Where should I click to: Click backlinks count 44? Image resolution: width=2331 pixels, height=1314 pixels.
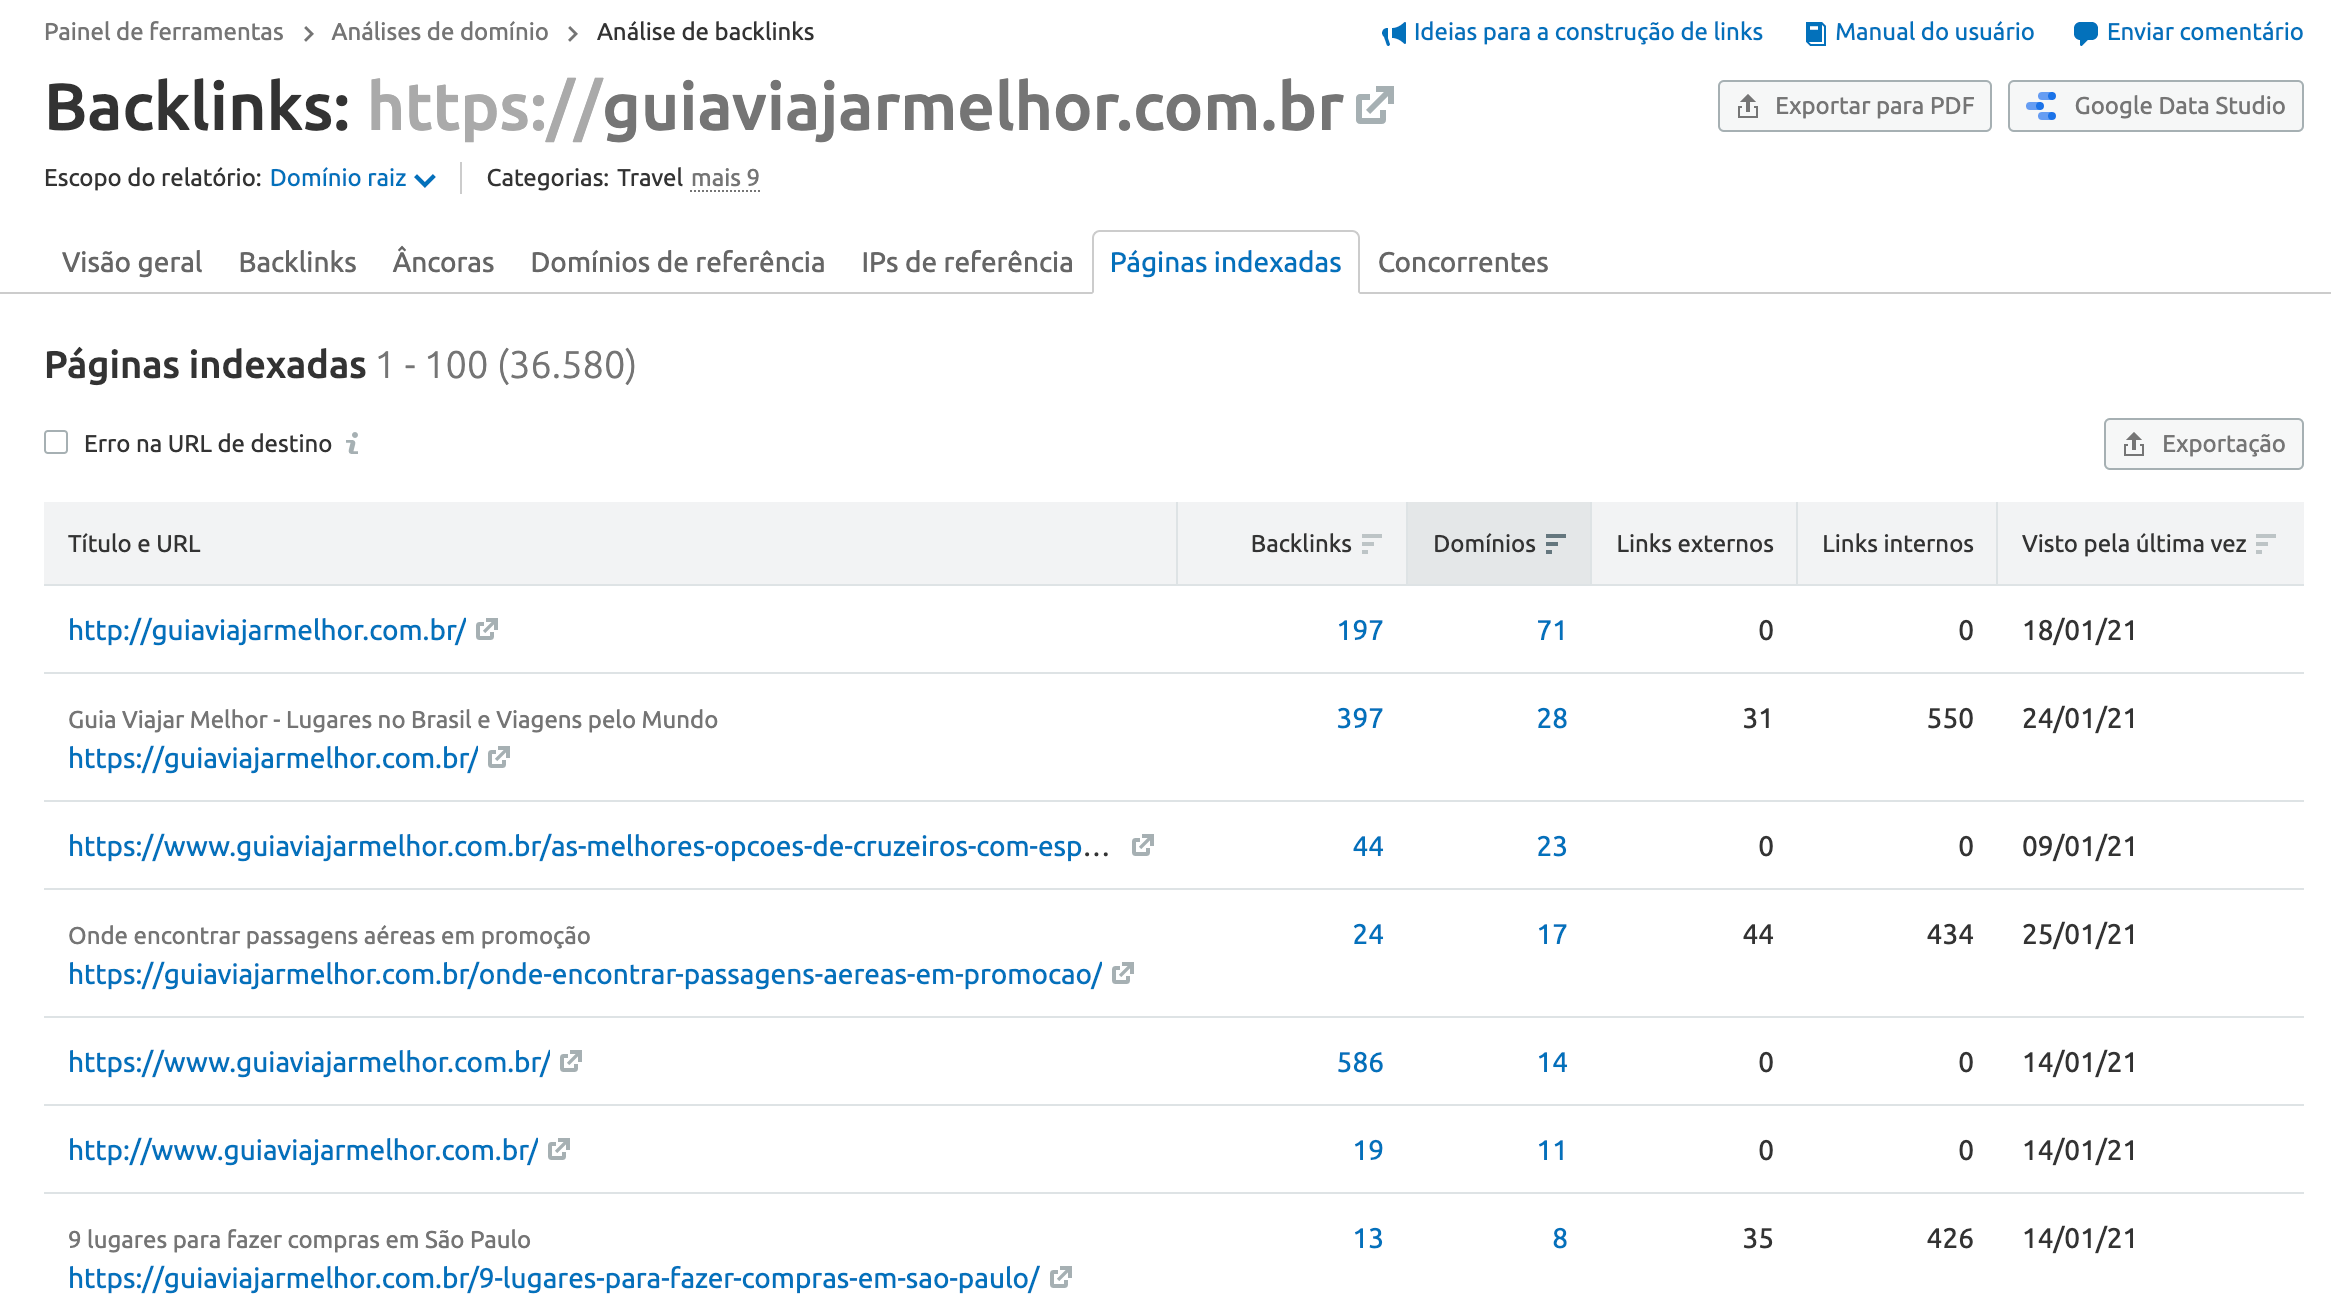[x=1368, y=846]
